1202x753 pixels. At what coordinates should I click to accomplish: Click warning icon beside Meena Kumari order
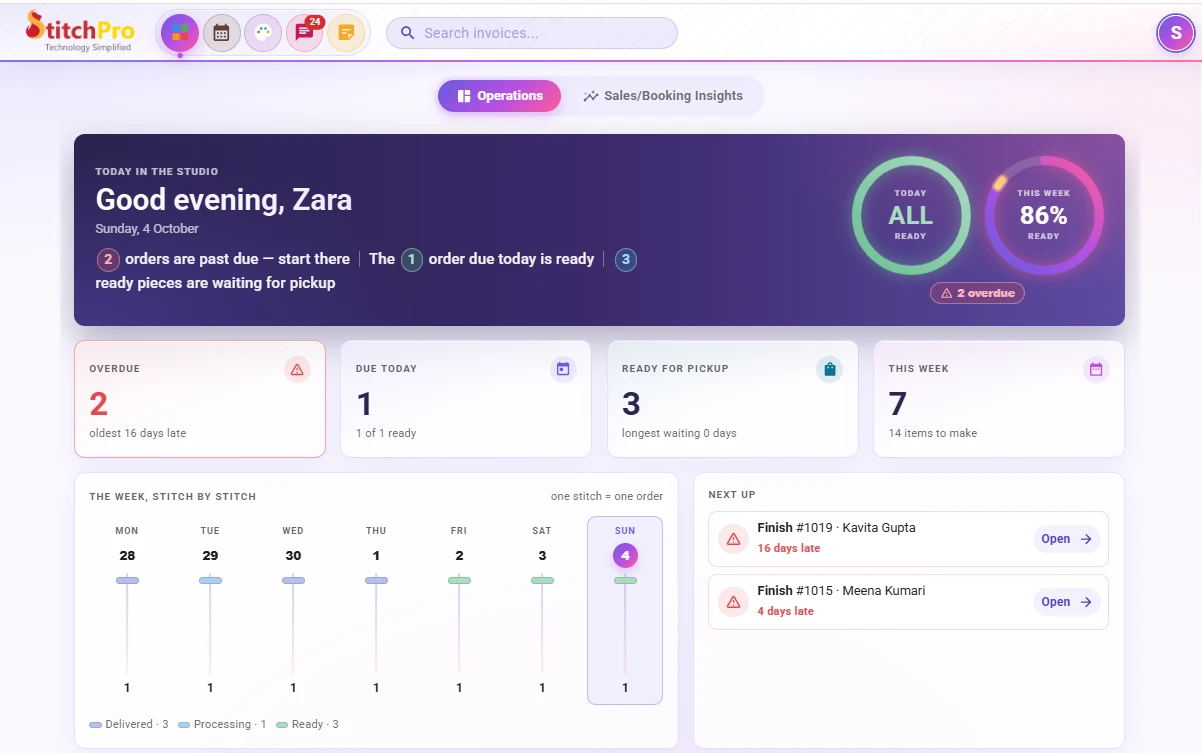(x=733, y=602)
